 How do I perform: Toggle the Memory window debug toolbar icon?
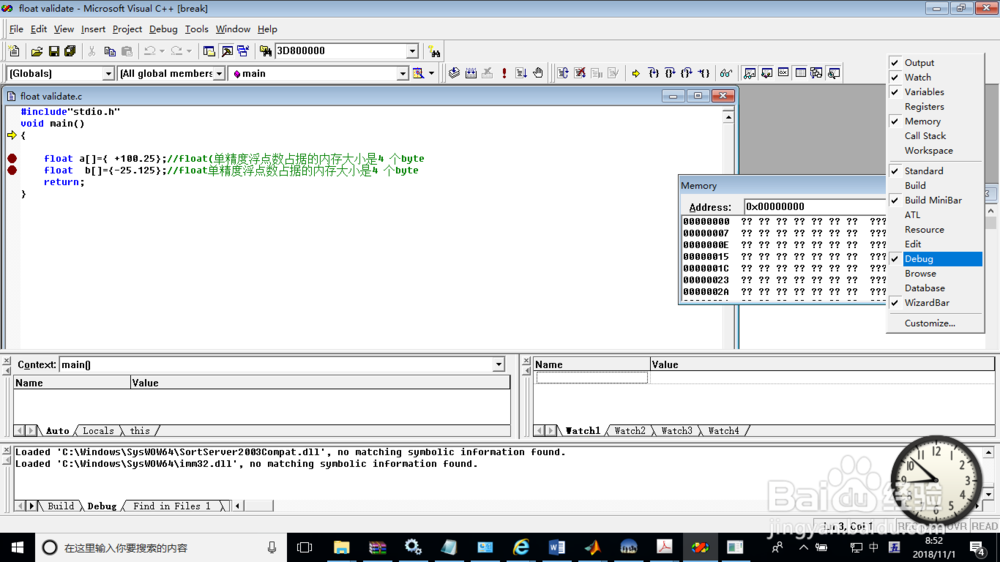pos(800,73)
